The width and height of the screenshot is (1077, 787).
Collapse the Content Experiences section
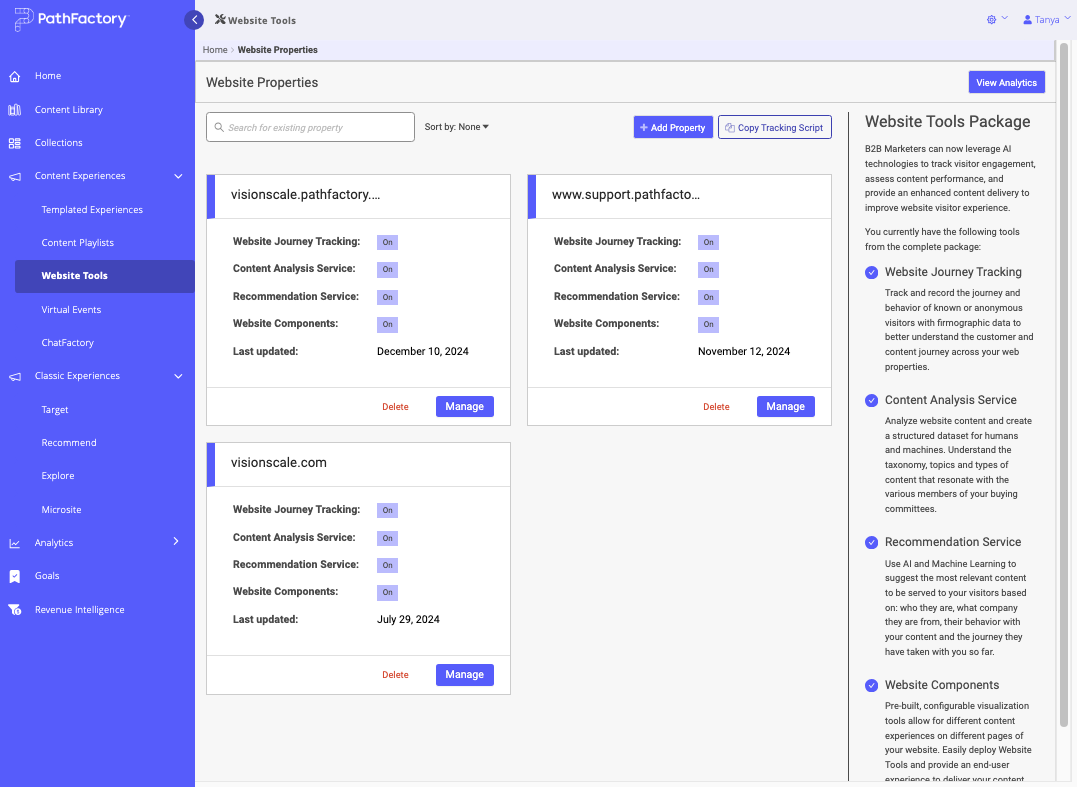click(x=179, y=175)
